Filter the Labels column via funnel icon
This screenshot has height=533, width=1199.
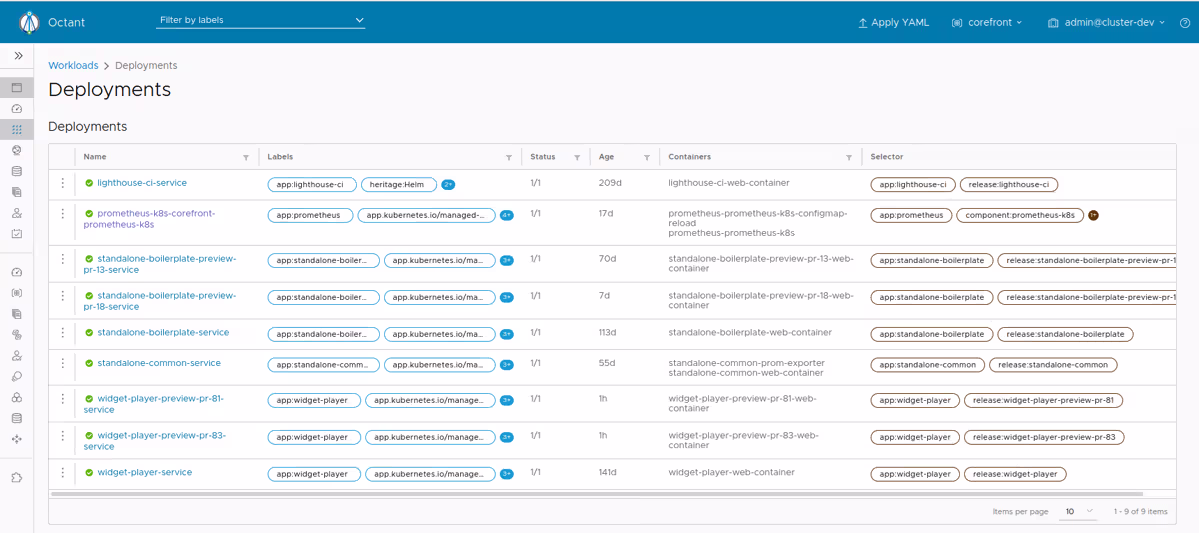[x=509, y=158]
